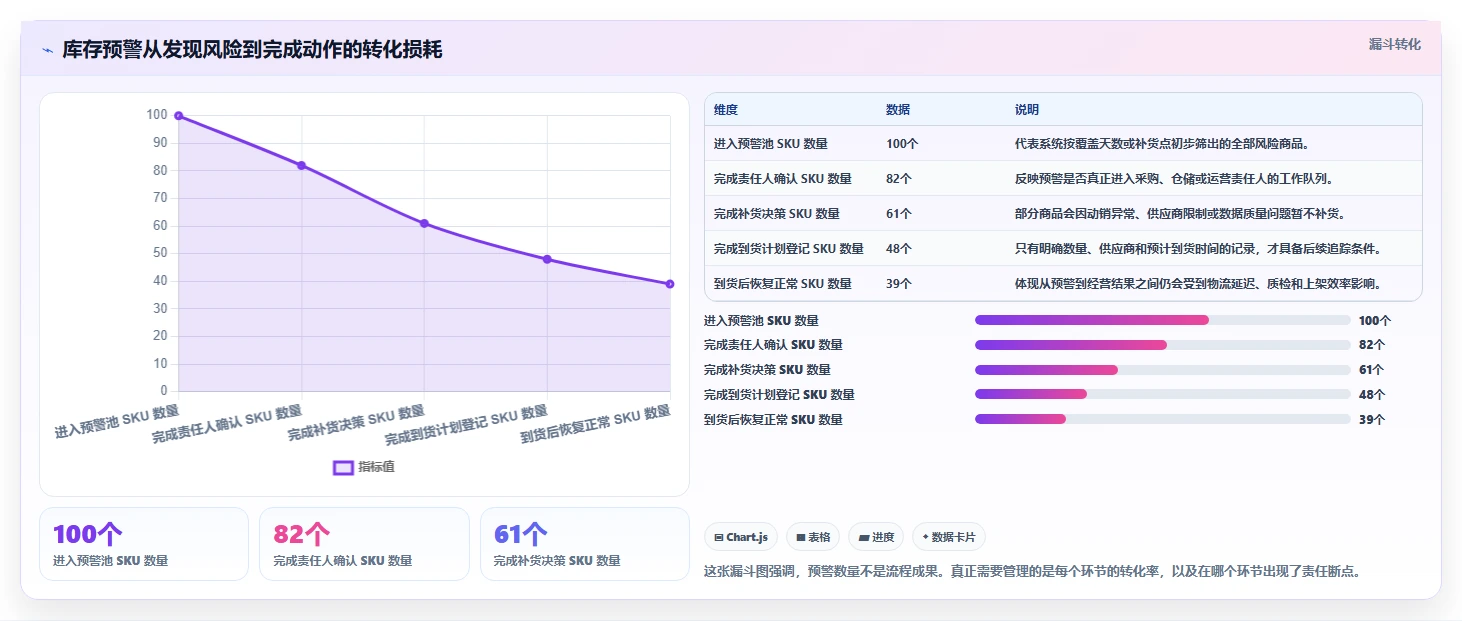1462x621 pixels.
Task: Click table value 100个 in 数据 column
Action: point(902,144)
